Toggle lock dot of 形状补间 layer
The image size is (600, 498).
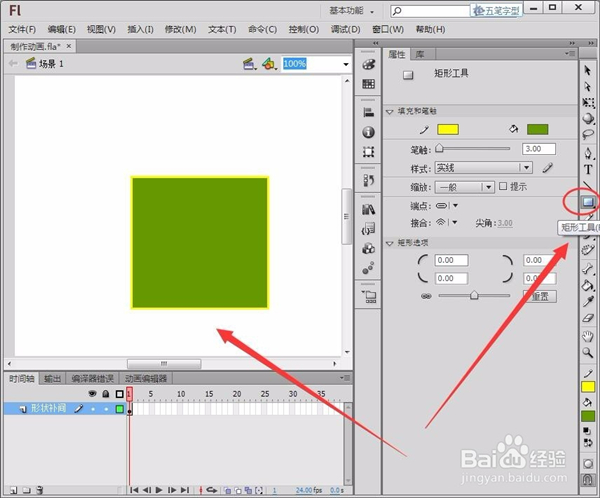[106, 409]
